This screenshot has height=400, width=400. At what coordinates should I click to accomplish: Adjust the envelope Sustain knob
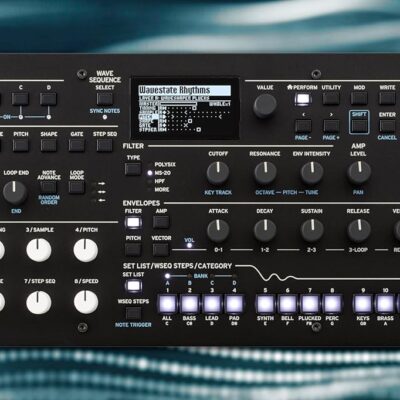click(x=312, y=231)
